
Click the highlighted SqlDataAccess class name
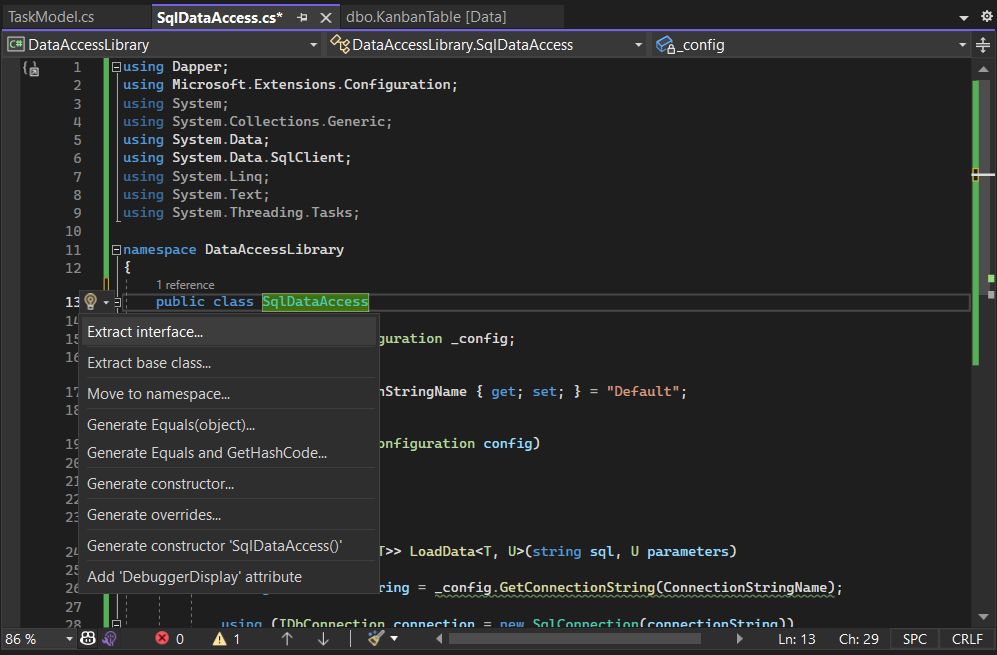click(x=315, y=301)
